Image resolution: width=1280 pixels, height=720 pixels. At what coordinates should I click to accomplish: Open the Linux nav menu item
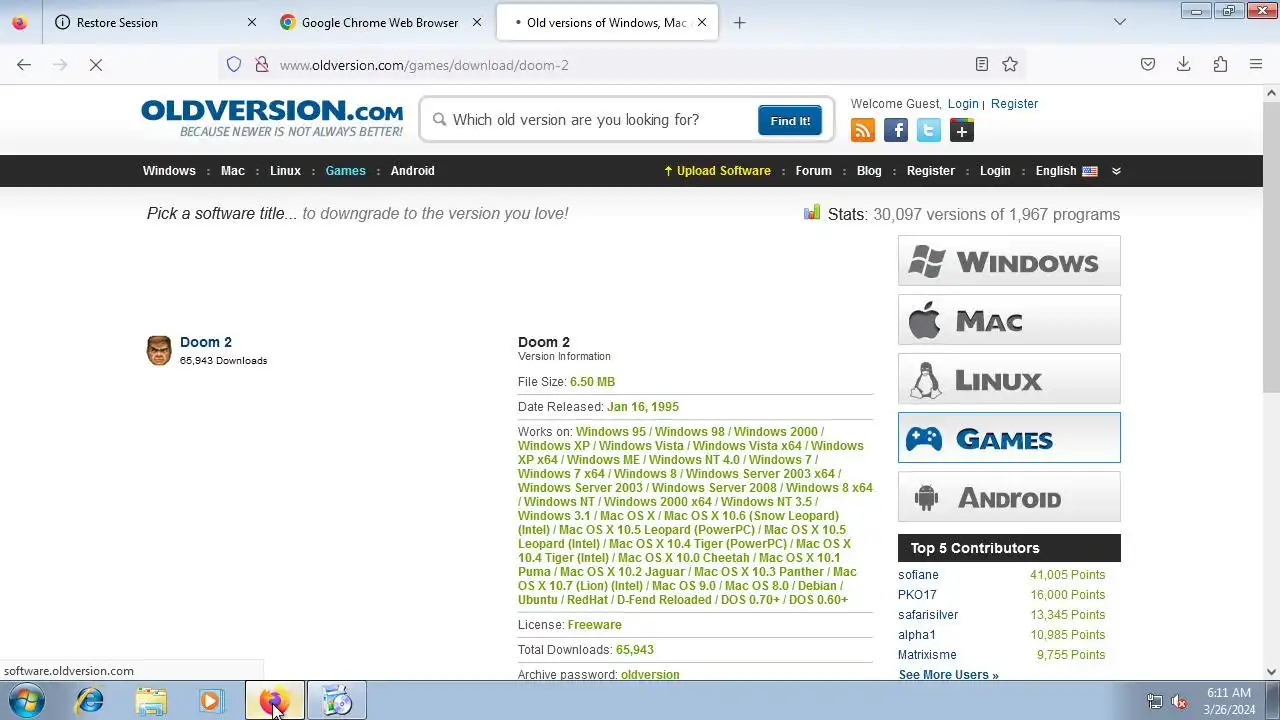[x=285, y=171]
